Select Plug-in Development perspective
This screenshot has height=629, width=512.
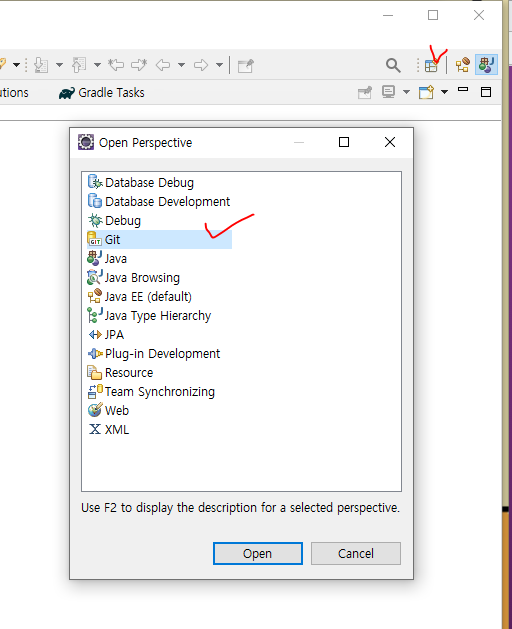(154, 354)
